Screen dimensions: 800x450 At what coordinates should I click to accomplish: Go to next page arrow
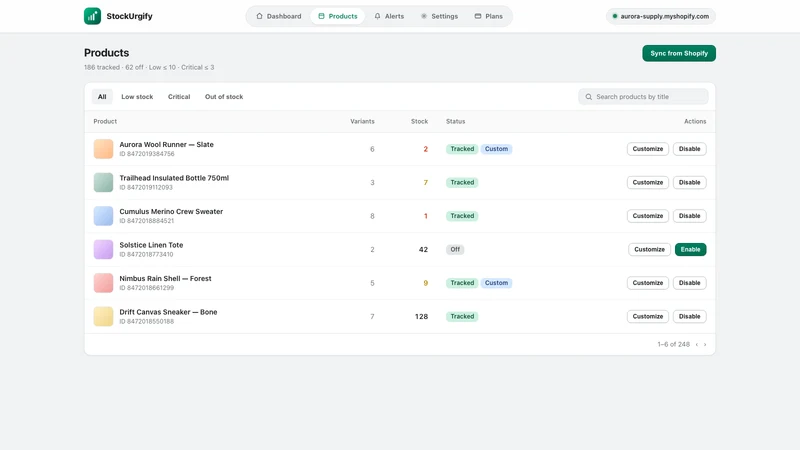(705, 344)
